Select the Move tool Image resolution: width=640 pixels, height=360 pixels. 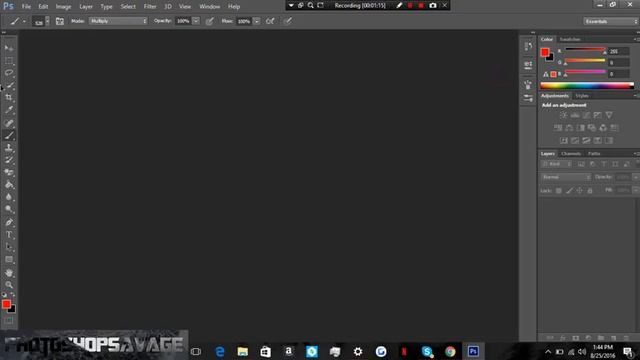coord(9,48)
